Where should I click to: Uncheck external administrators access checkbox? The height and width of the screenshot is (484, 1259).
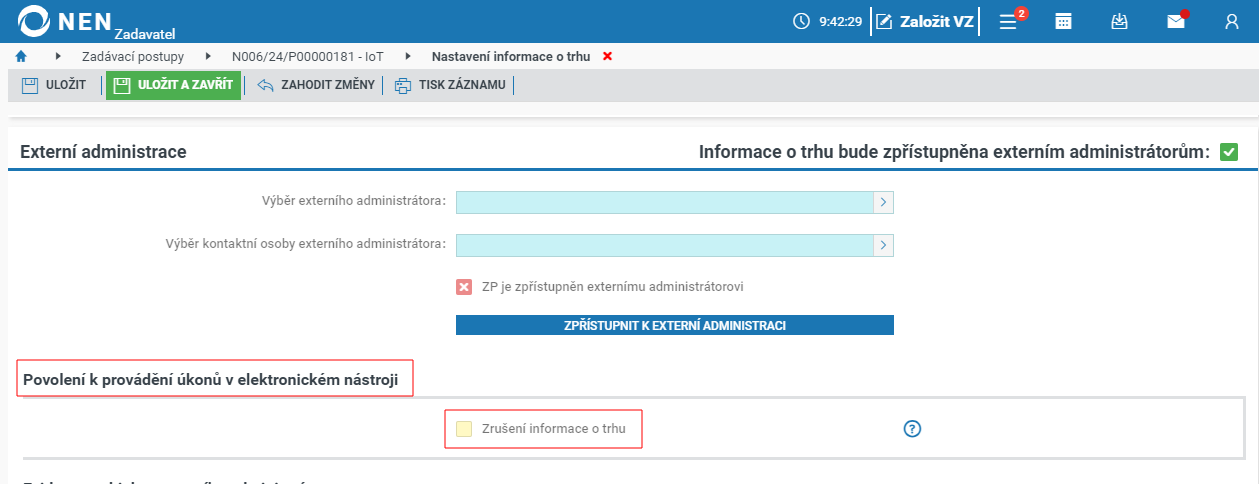1229,152
